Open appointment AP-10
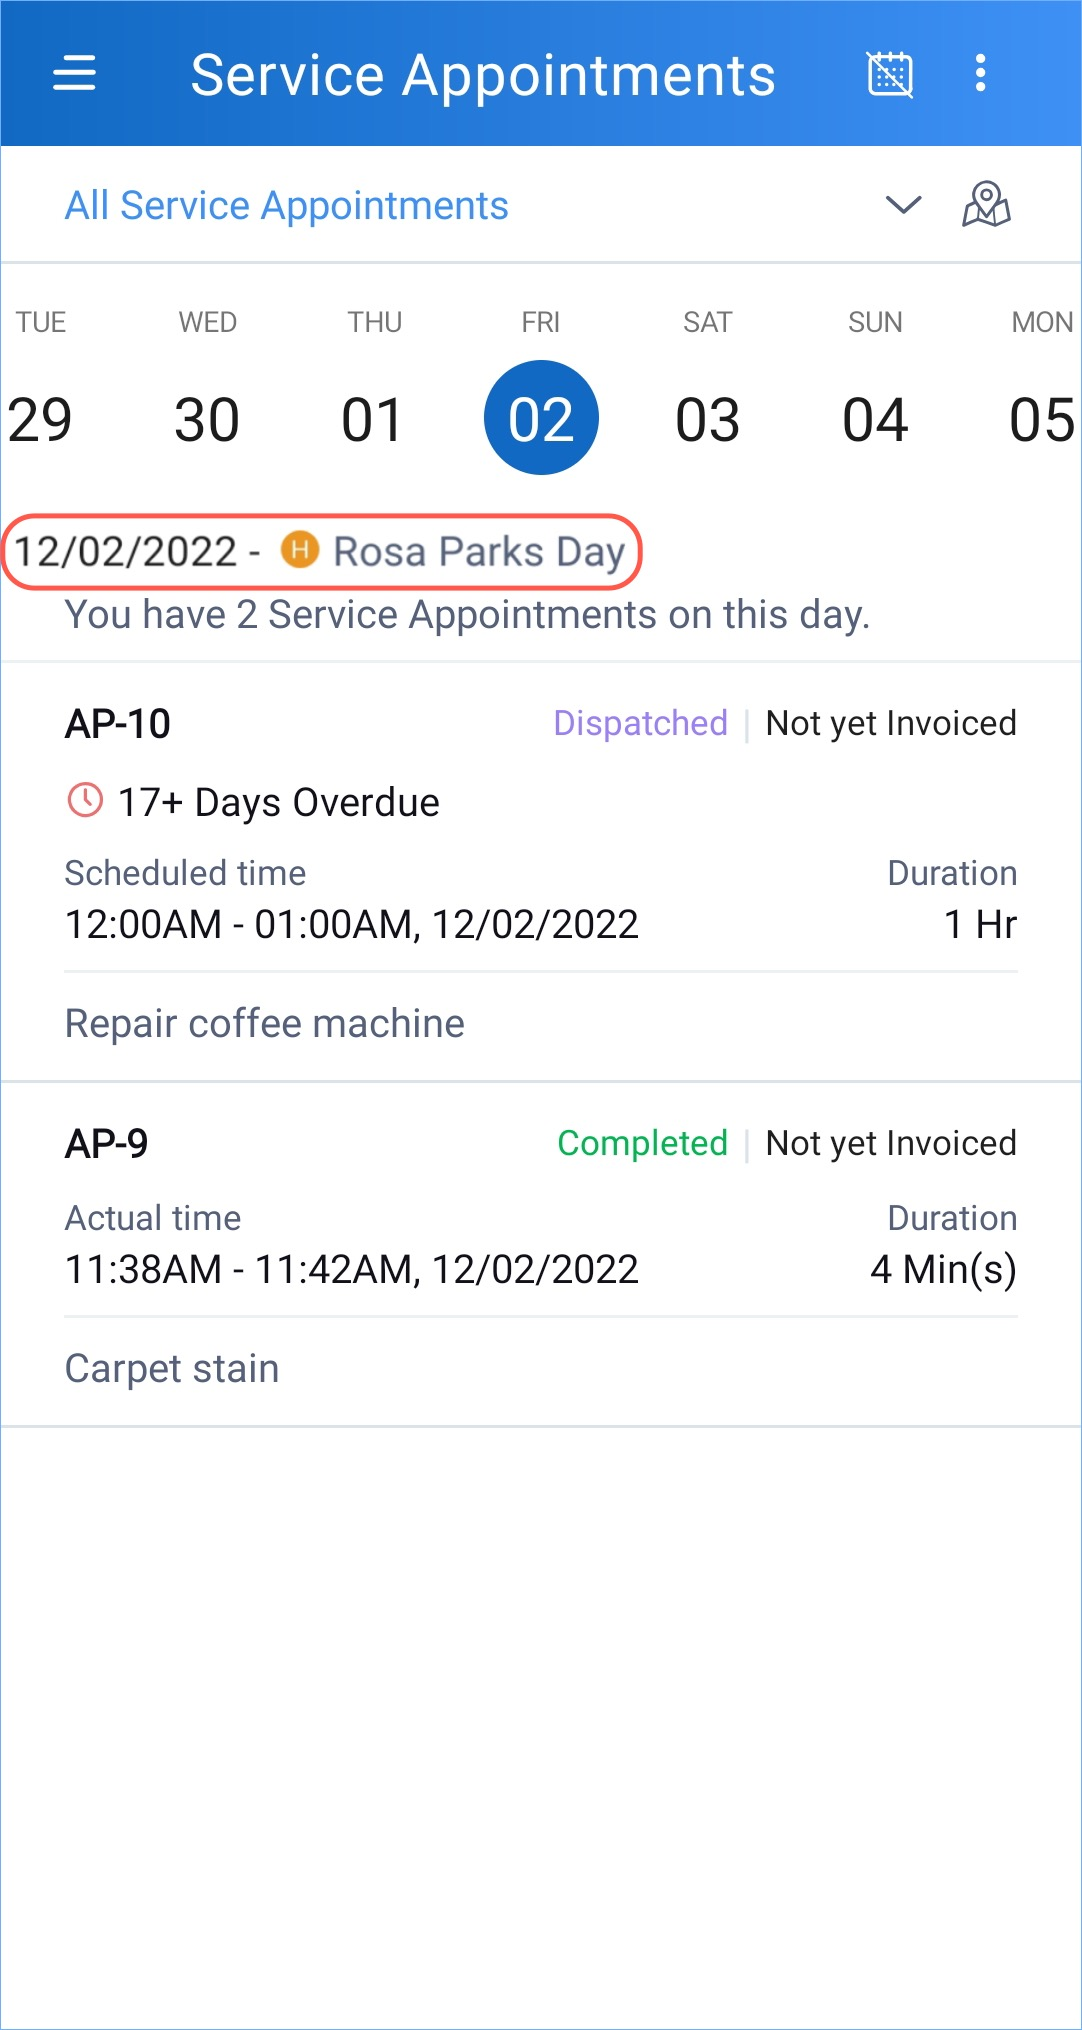 coord(118,724)
